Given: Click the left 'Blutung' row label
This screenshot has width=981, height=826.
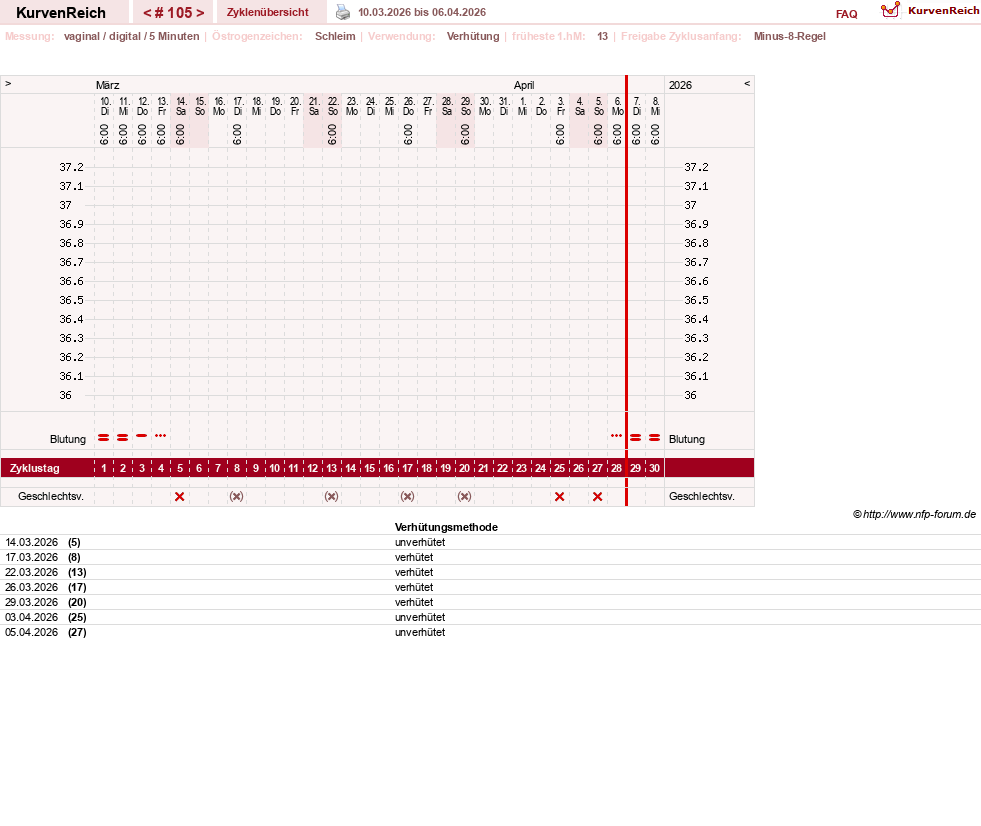Looking at the screenshot, I should [68, 439].
